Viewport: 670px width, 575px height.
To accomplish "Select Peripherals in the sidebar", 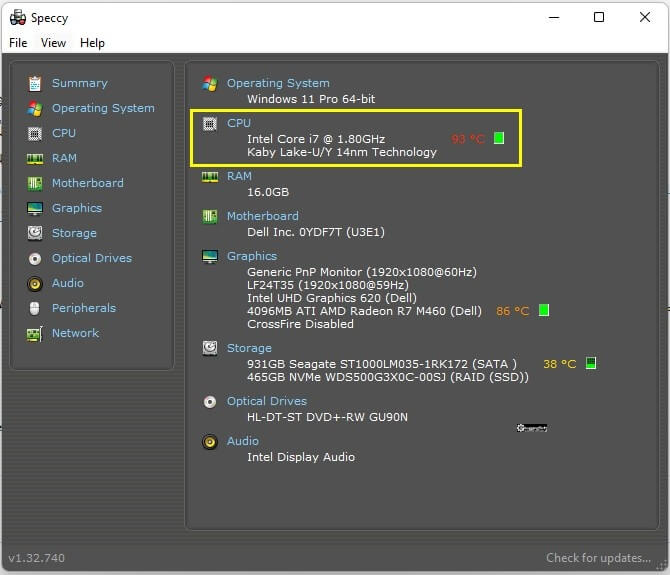I will pos(84,308).
